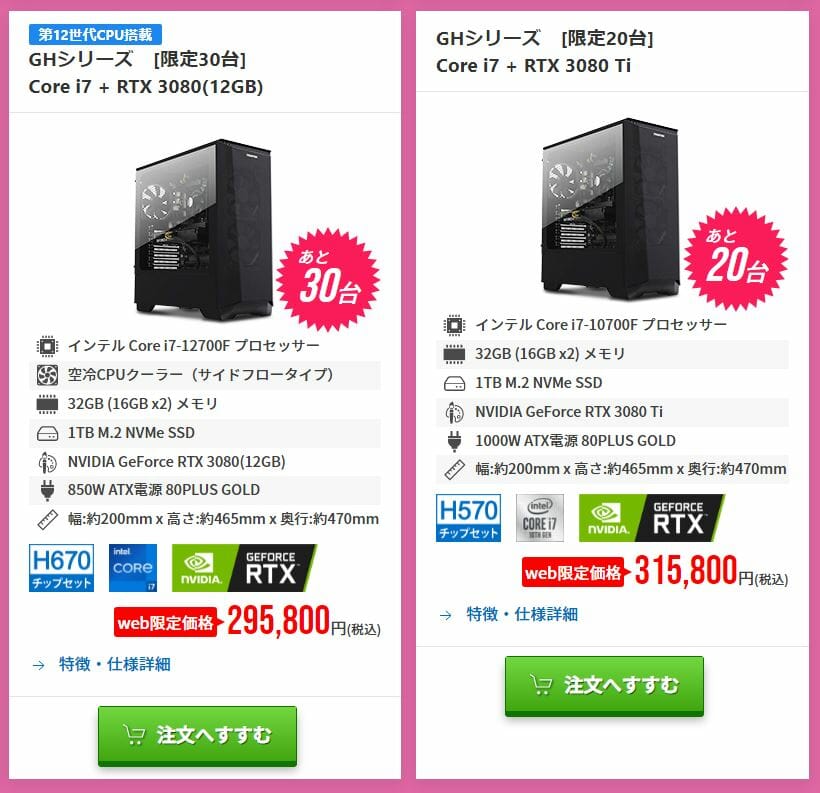
Task: Click the ruler icon in the right card dimensions
Action: point(454,469)
